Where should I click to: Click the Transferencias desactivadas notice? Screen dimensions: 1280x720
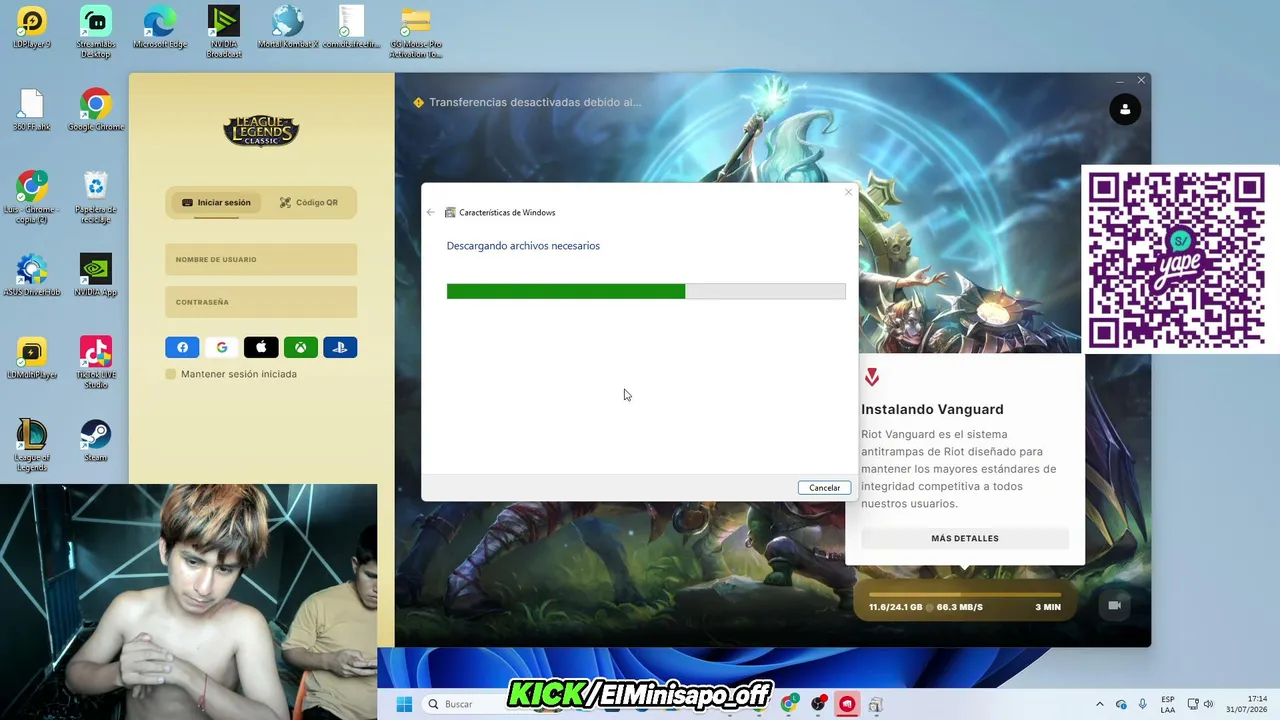[x=535, y=102]
